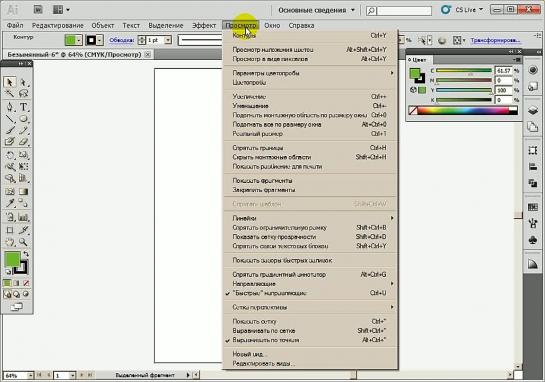545x382 pixels.
Task: Select the Magic Wand tool
Action: pos(10,94)
